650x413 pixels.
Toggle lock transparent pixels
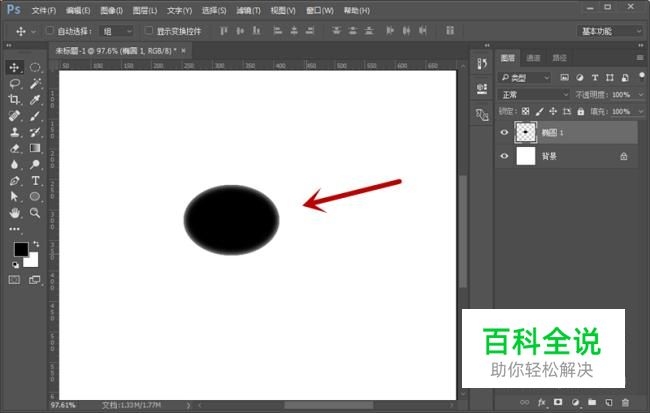(x=525, y=111)
